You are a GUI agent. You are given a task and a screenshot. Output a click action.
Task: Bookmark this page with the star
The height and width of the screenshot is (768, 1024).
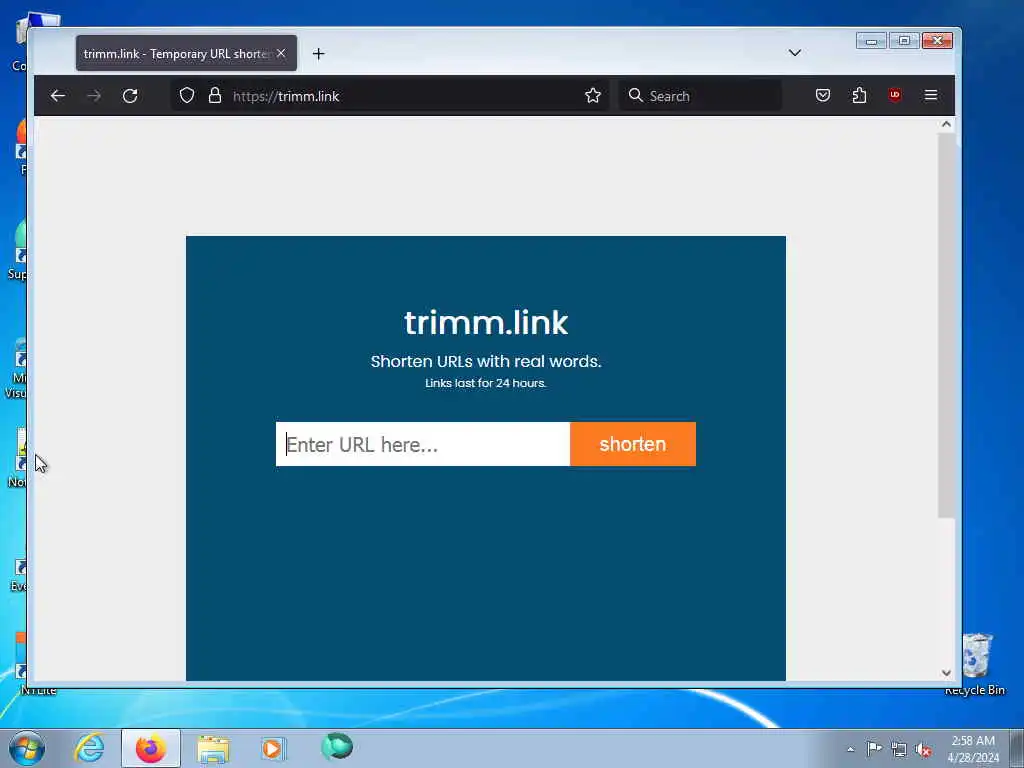pos(593,96)
